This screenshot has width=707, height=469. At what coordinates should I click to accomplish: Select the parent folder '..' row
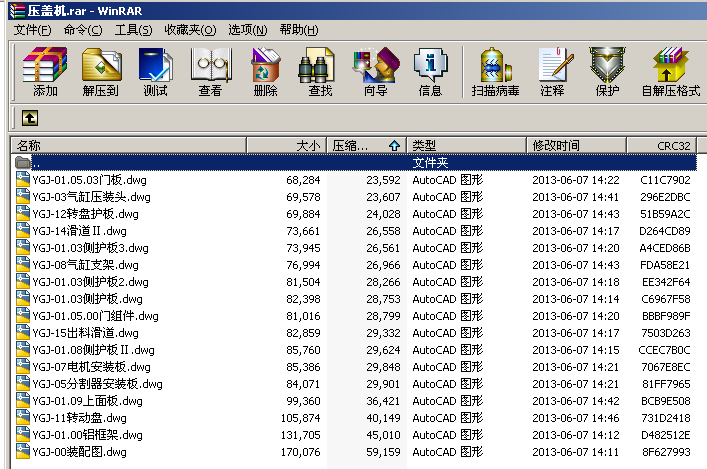click(354, 162)
